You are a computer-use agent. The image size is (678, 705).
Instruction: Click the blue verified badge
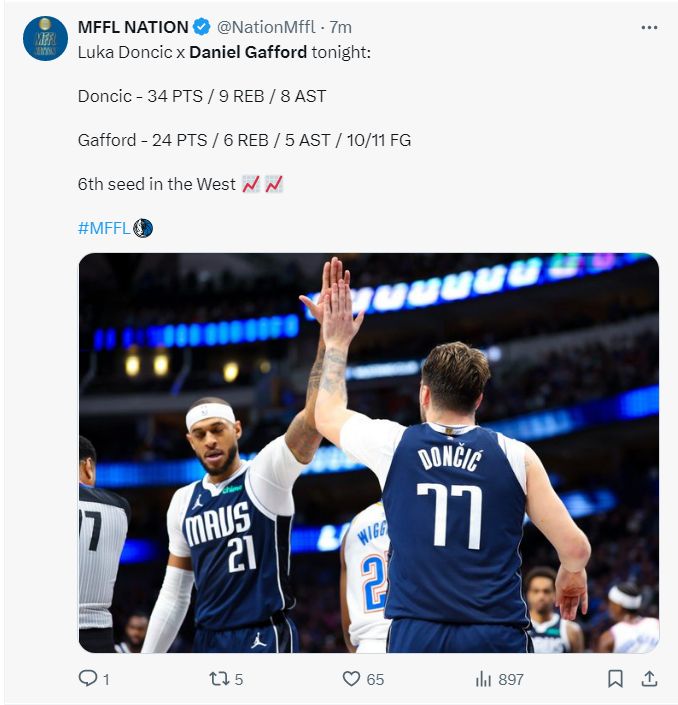[201, 27]
